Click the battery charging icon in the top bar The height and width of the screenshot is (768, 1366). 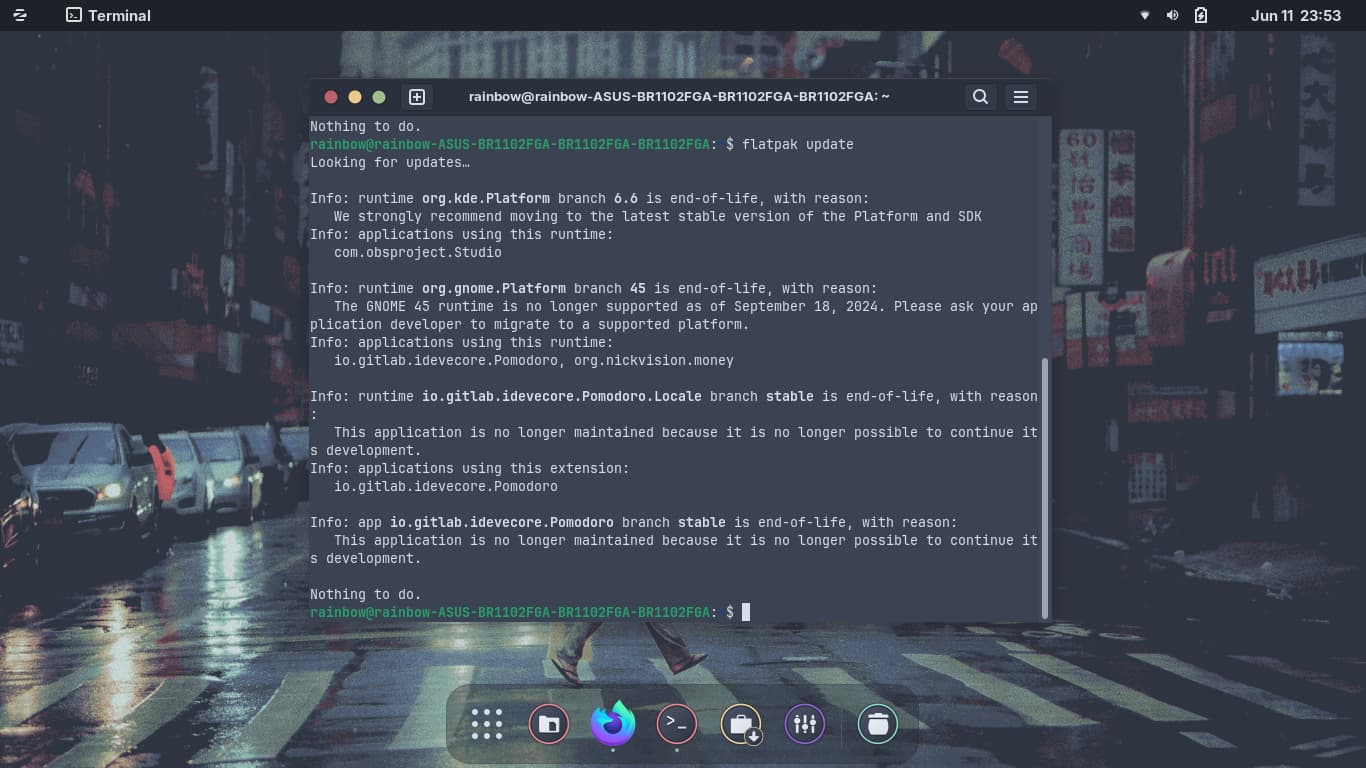coord(1201,15)
